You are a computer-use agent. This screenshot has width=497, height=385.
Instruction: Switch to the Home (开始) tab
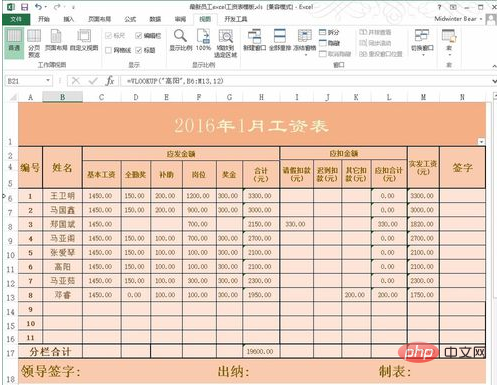pos(44,19)
